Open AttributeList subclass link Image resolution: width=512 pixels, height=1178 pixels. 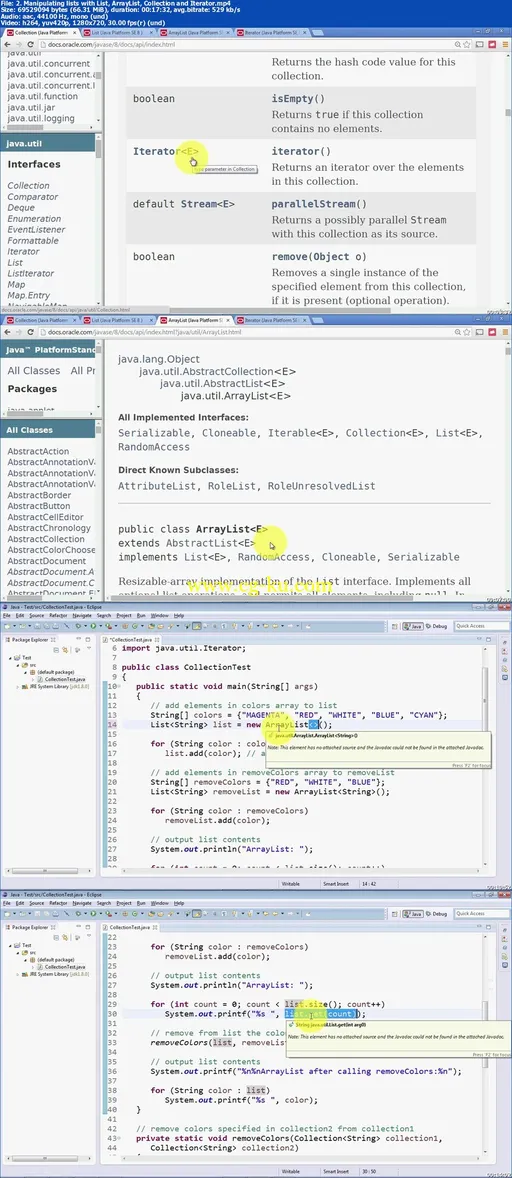click(x=154, y=485)
